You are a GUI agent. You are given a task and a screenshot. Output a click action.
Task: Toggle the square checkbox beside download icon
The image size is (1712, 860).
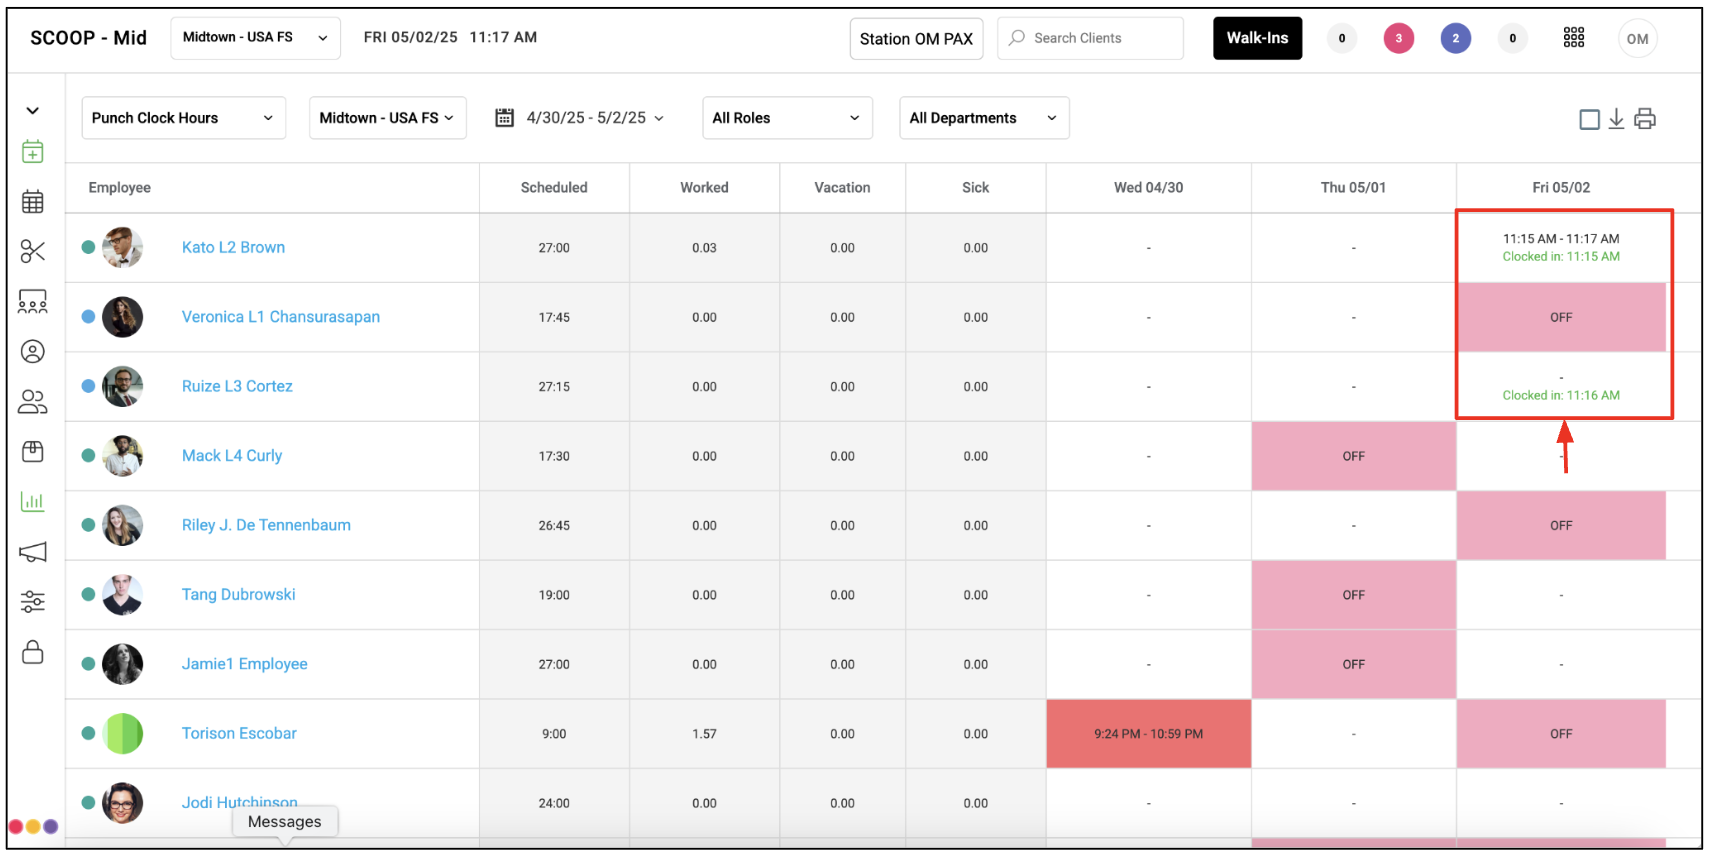1589,119
